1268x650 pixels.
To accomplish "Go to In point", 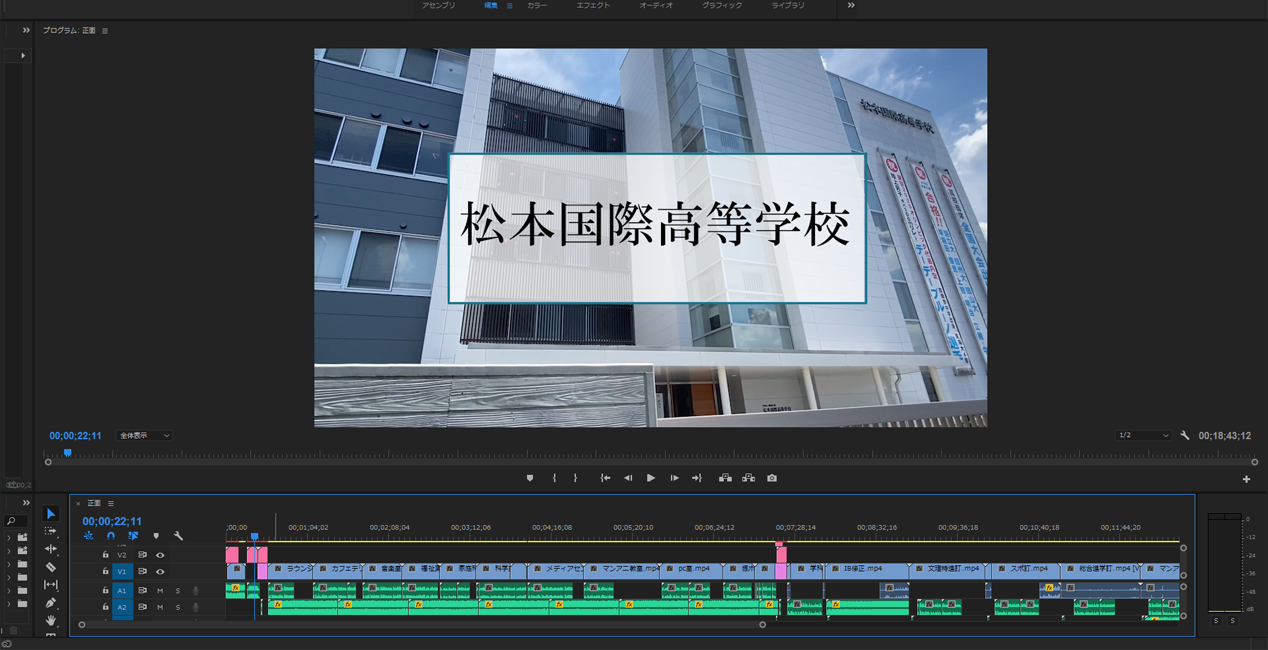I will pos(605,478).
